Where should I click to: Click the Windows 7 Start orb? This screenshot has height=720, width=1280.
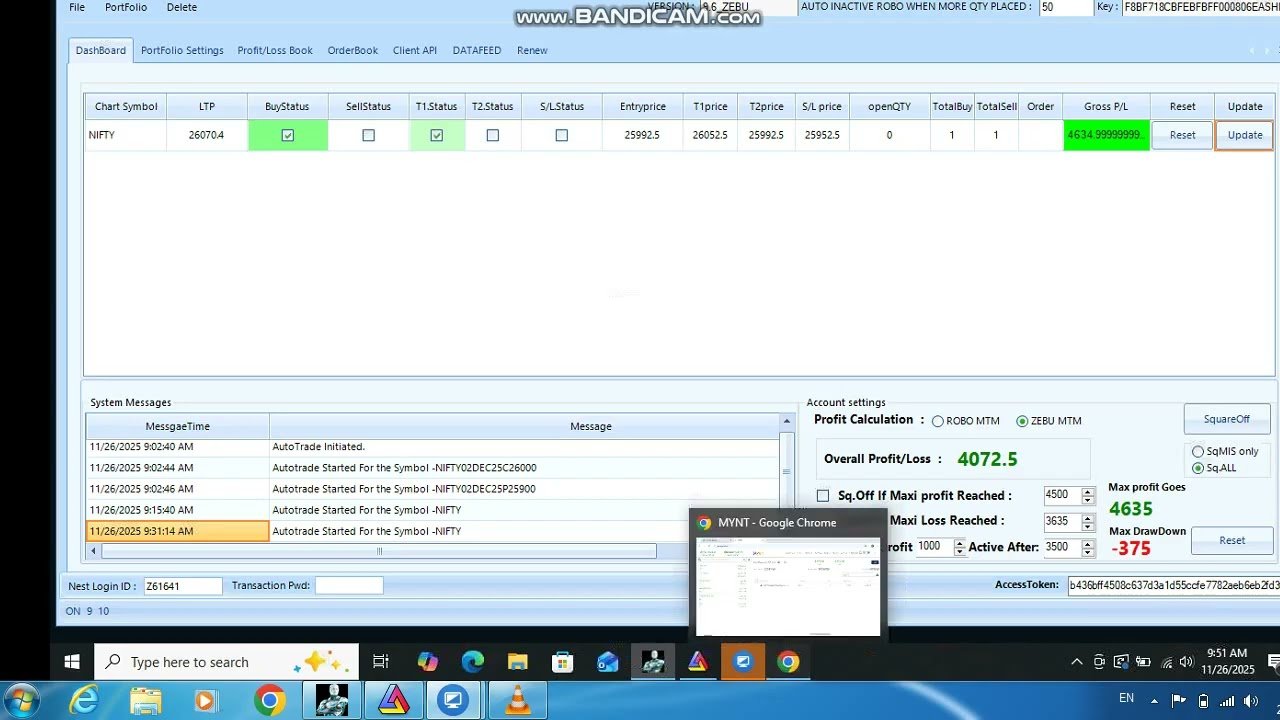pyautogui.click(x=20, y=700)
